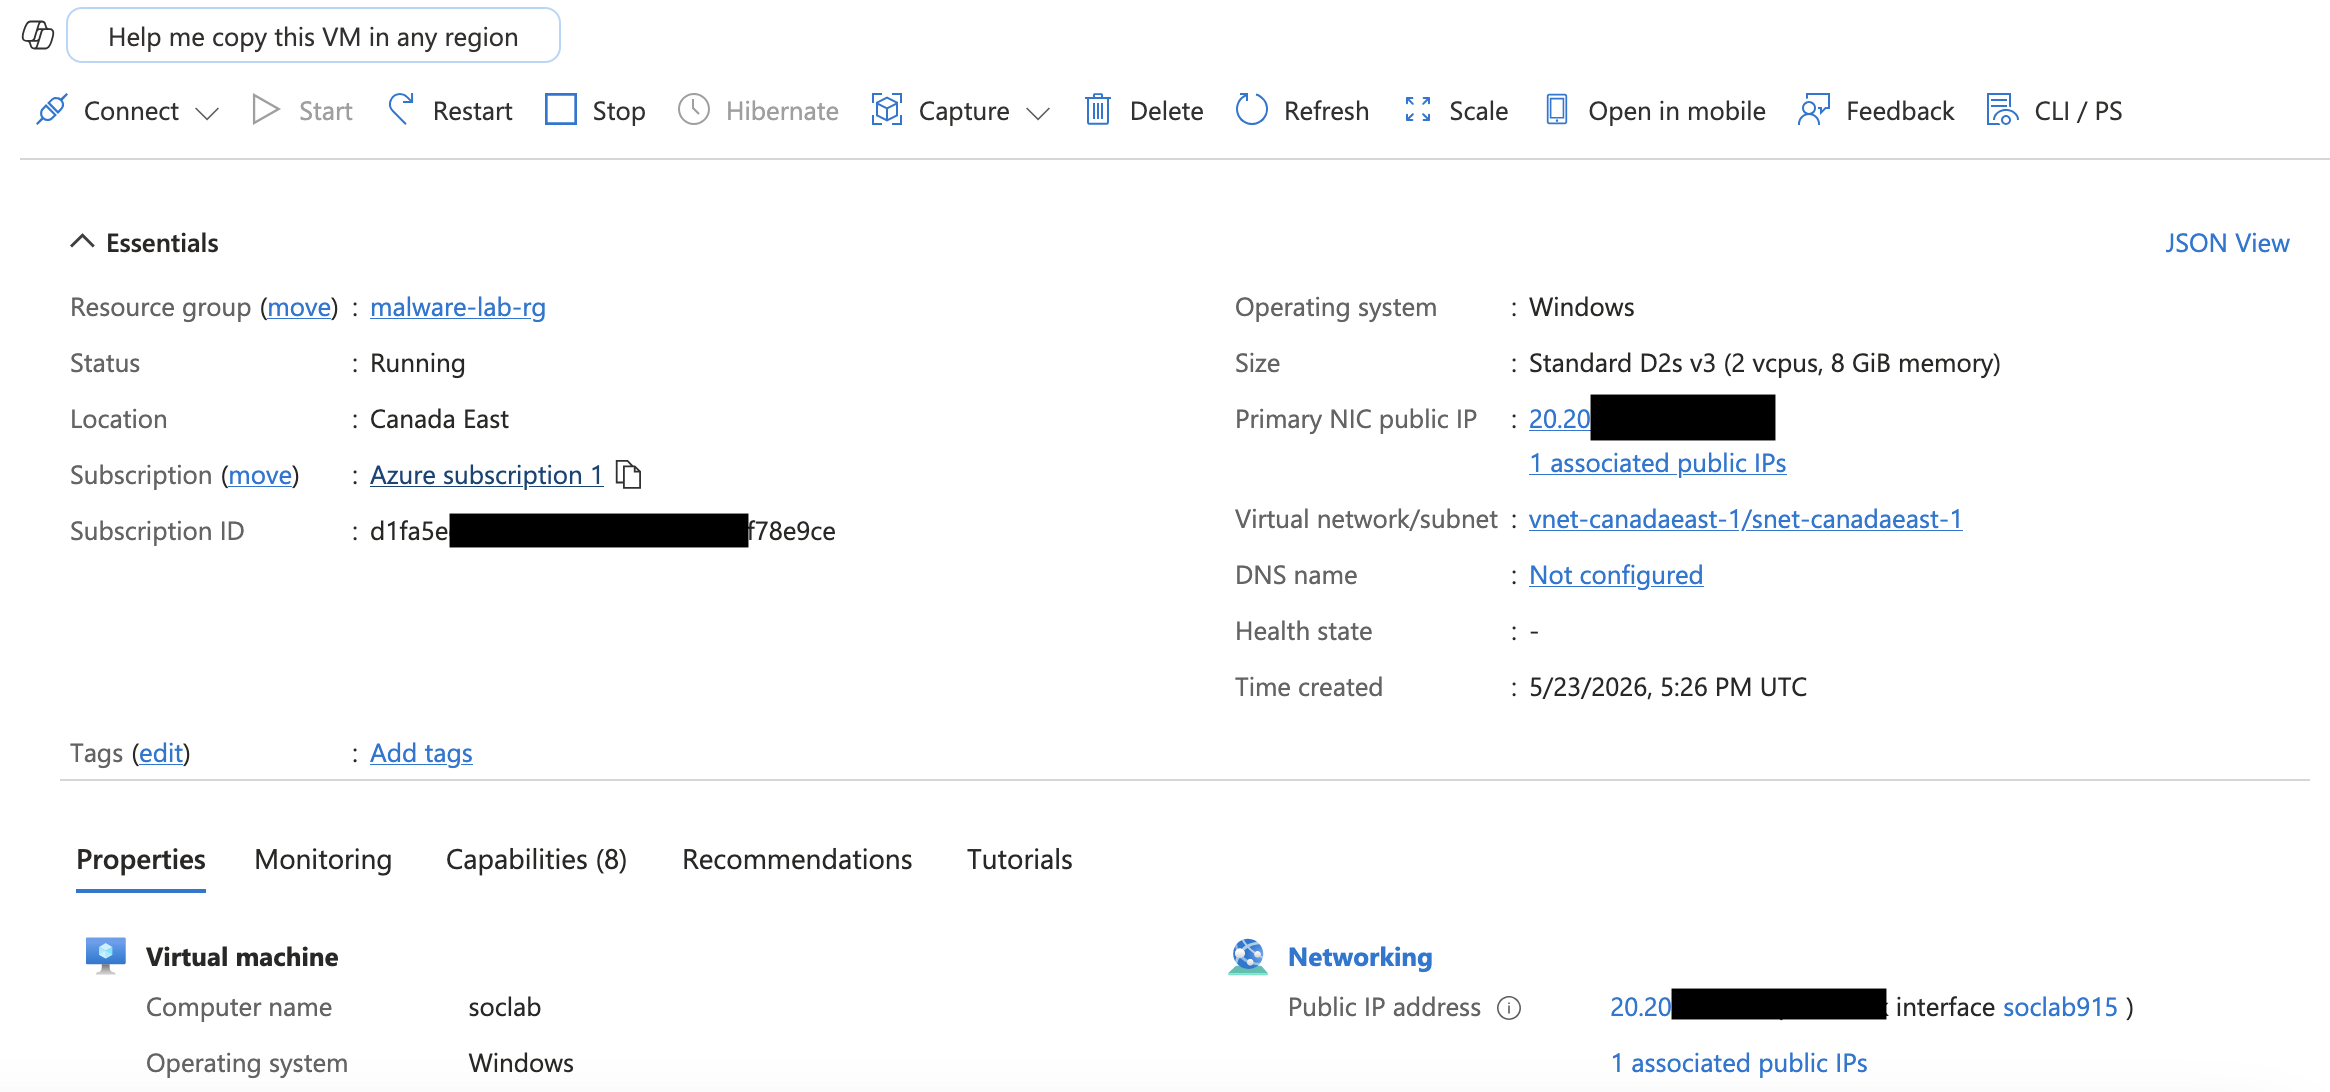Screen dimensions: 2330x1092
Task: Click the Open in mobile phone icon
Action: point(1557,110)
